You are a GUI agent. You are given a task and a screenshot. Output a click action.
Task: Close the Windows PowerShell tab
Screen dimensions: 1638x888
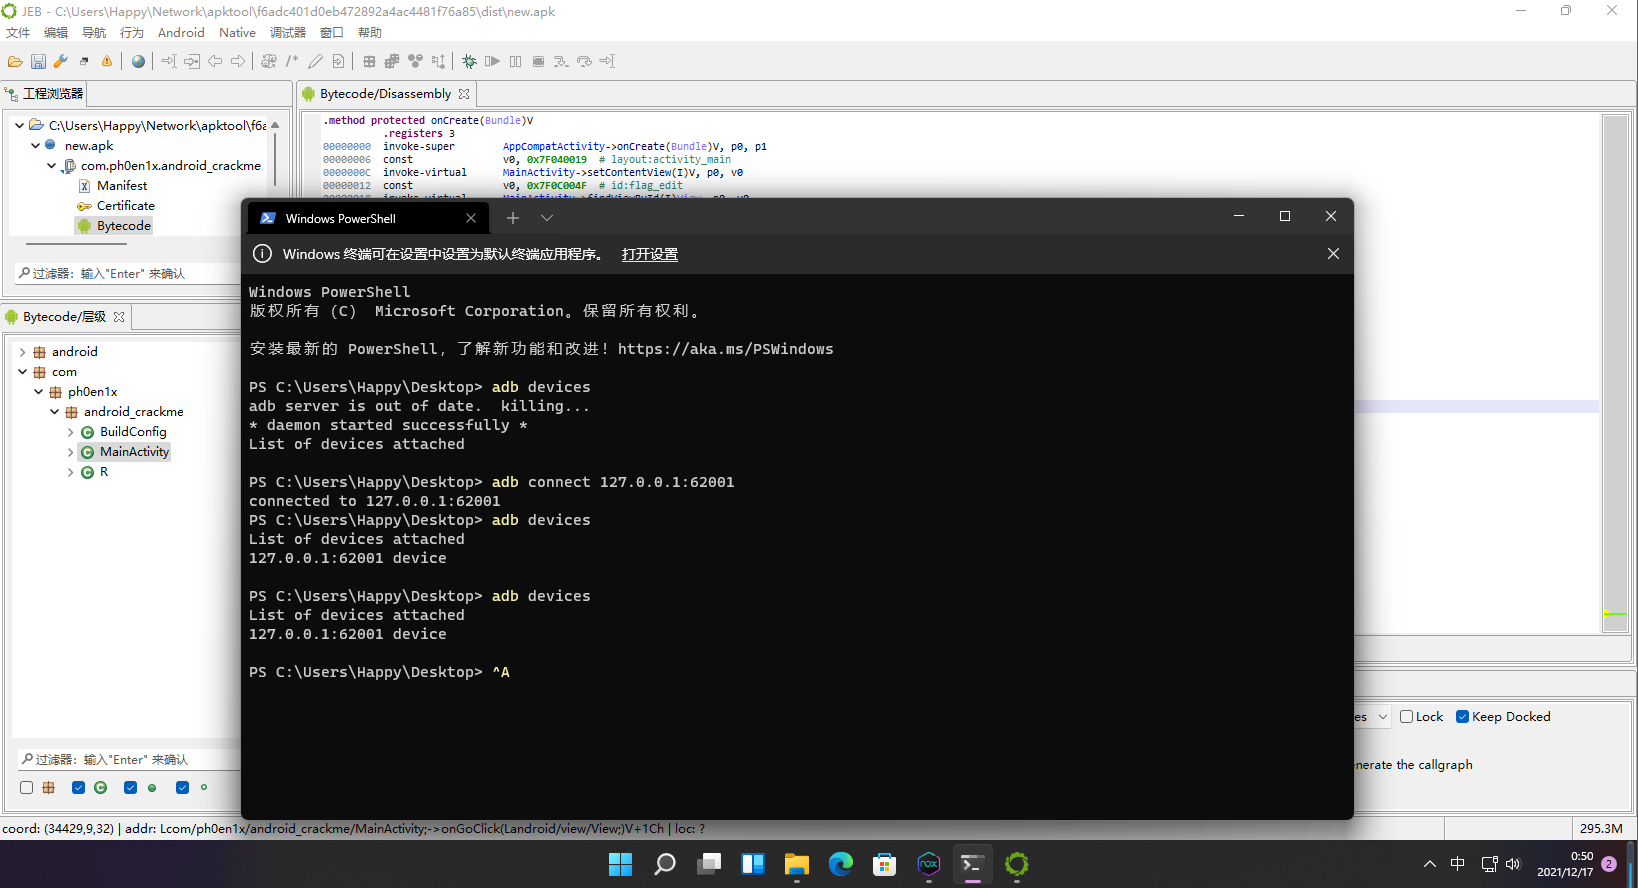pos(471,218)
